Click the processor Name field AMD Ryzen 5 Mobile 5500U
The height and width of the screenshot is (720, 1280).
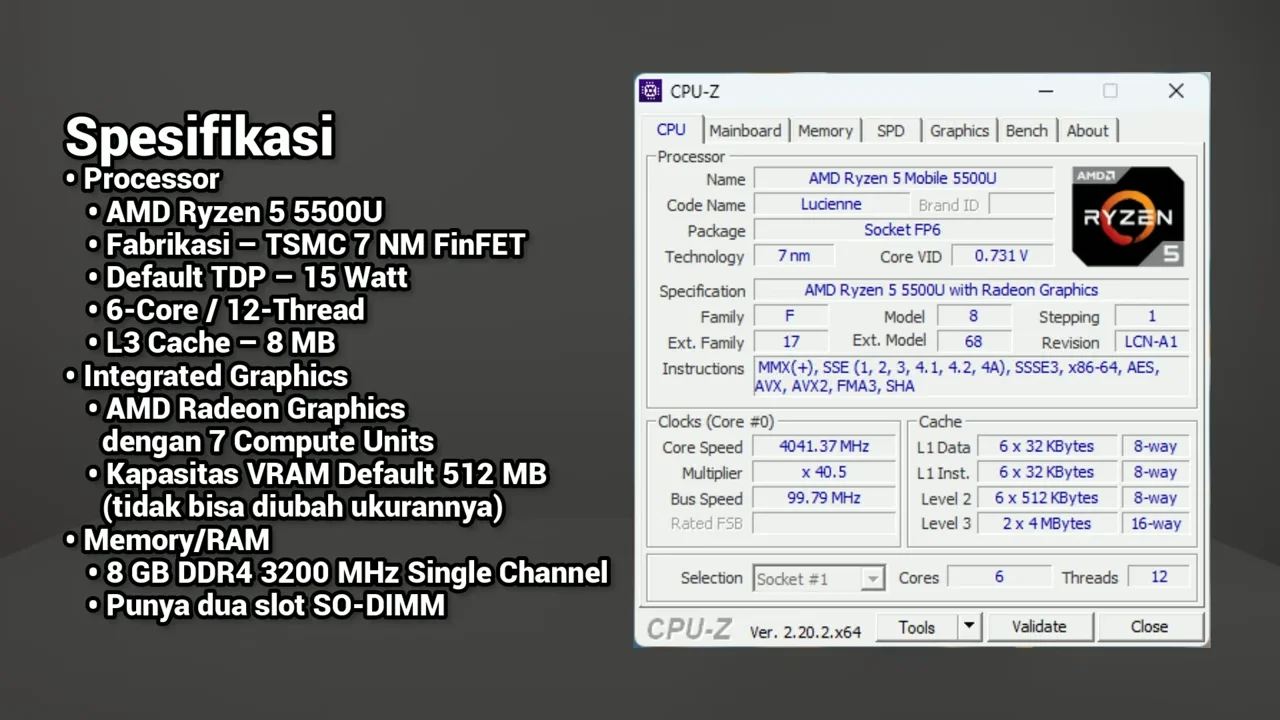click(902, 178)
